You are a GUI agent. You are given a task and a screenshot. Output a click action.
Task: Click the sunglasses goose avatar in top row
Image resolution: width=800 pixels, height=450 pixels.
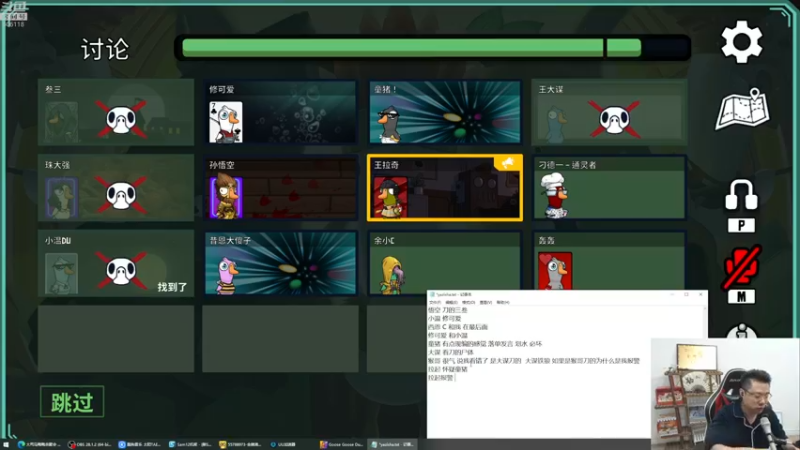[x=389, y=124]
